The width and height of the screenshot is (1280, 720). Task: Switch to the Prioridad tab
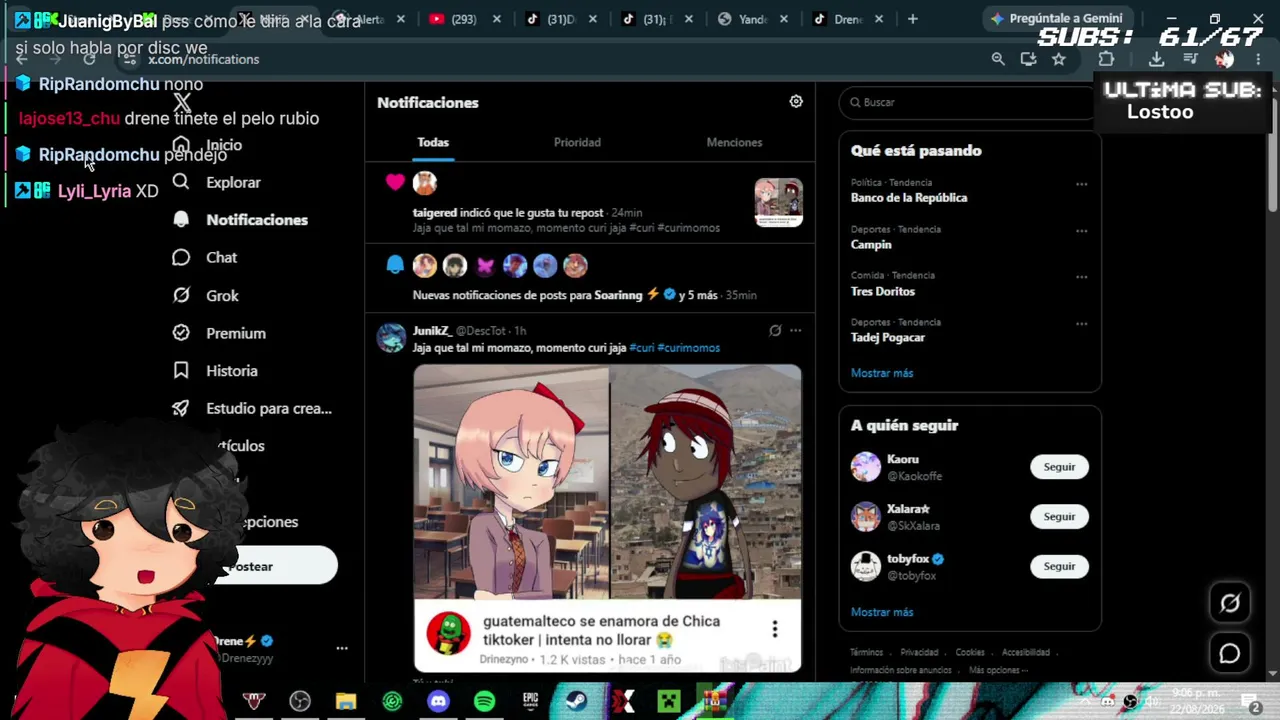[577, 142]
